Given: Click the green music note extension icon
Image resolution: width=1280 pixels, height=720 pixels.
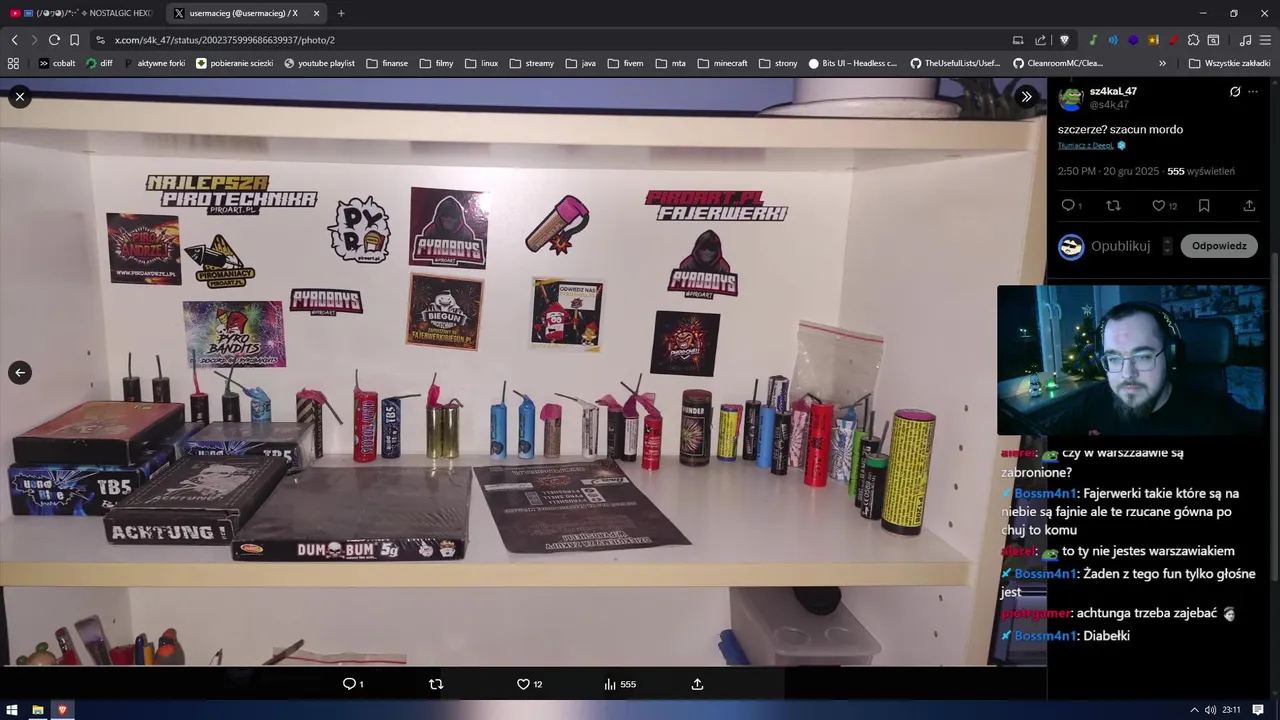Looking at the screenshot, I should (x=1093, y=40).
